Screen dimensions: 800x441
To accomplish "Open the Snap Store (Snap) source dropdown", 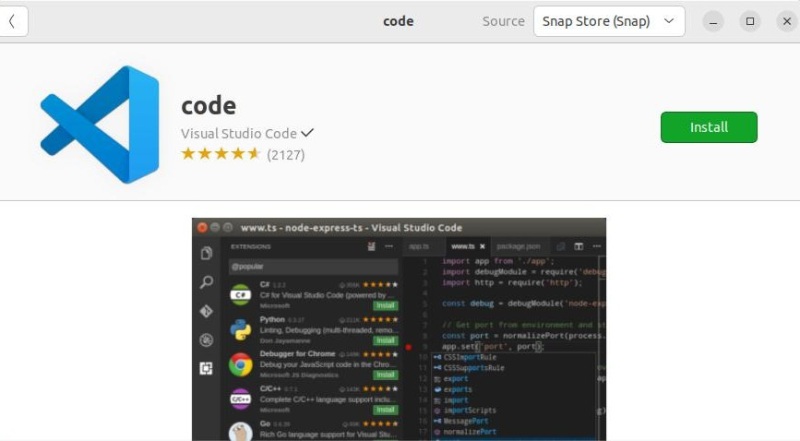I will click(609, 21).
